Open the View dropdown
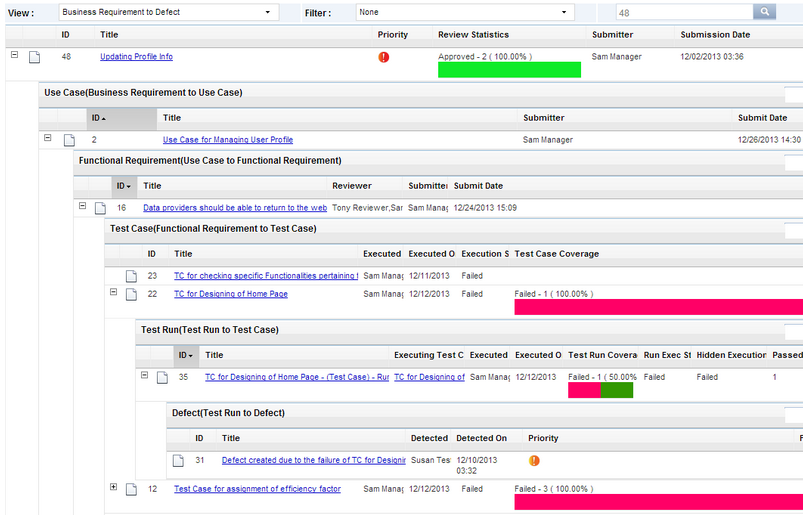This screenshot has width=803, height=515. pyautogui.click(x=168, y=13)
